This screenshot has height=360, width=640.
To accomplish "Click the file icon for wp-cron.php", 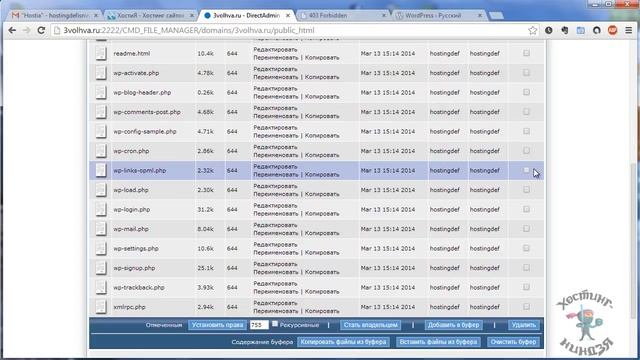I will tap(101, 151).
